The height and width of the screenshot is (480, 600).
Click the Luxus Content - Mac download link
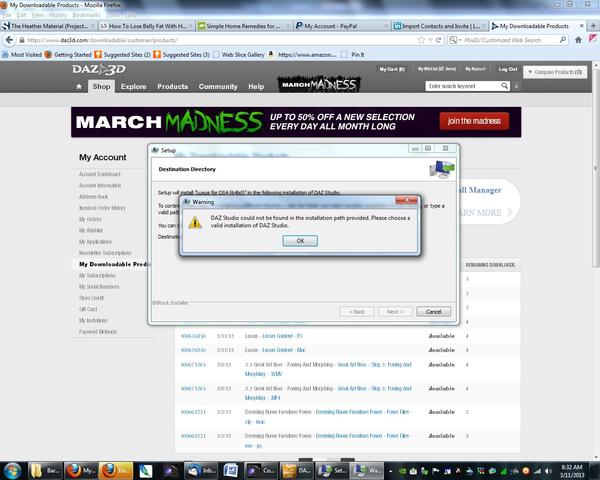[284, 350]
